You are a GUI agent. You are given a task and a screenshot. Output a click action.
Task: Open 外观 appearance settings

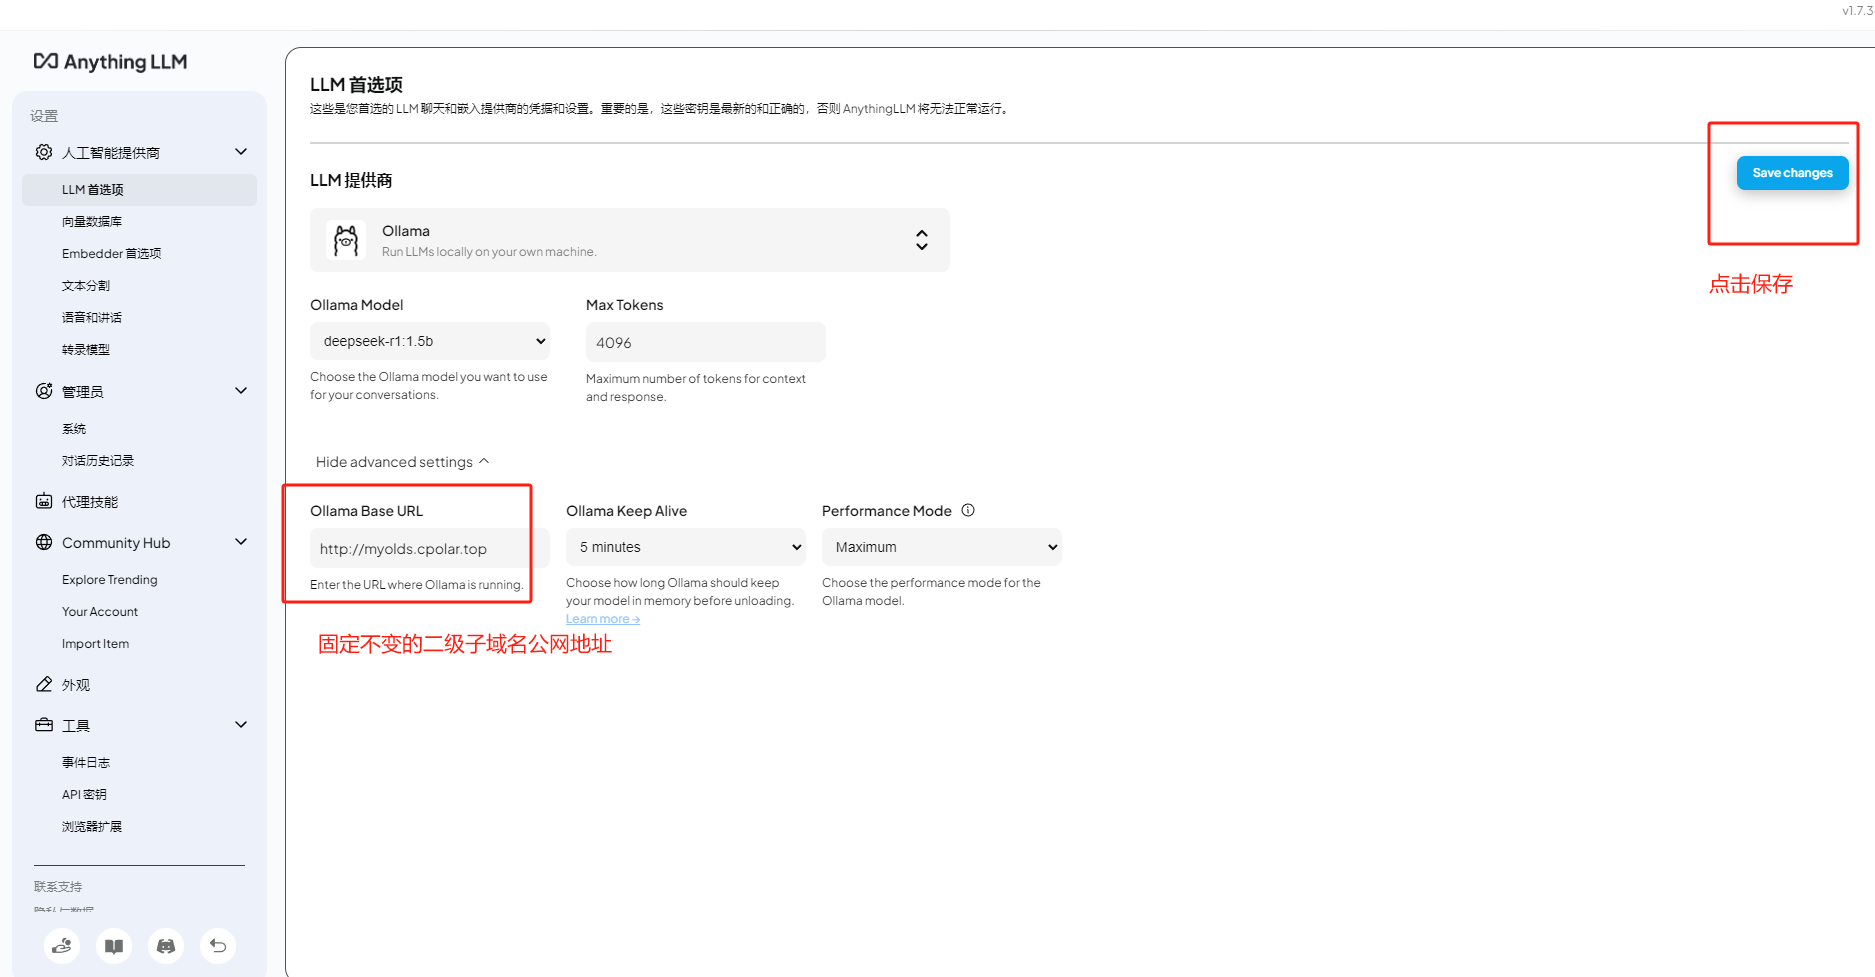pos(76,685)
